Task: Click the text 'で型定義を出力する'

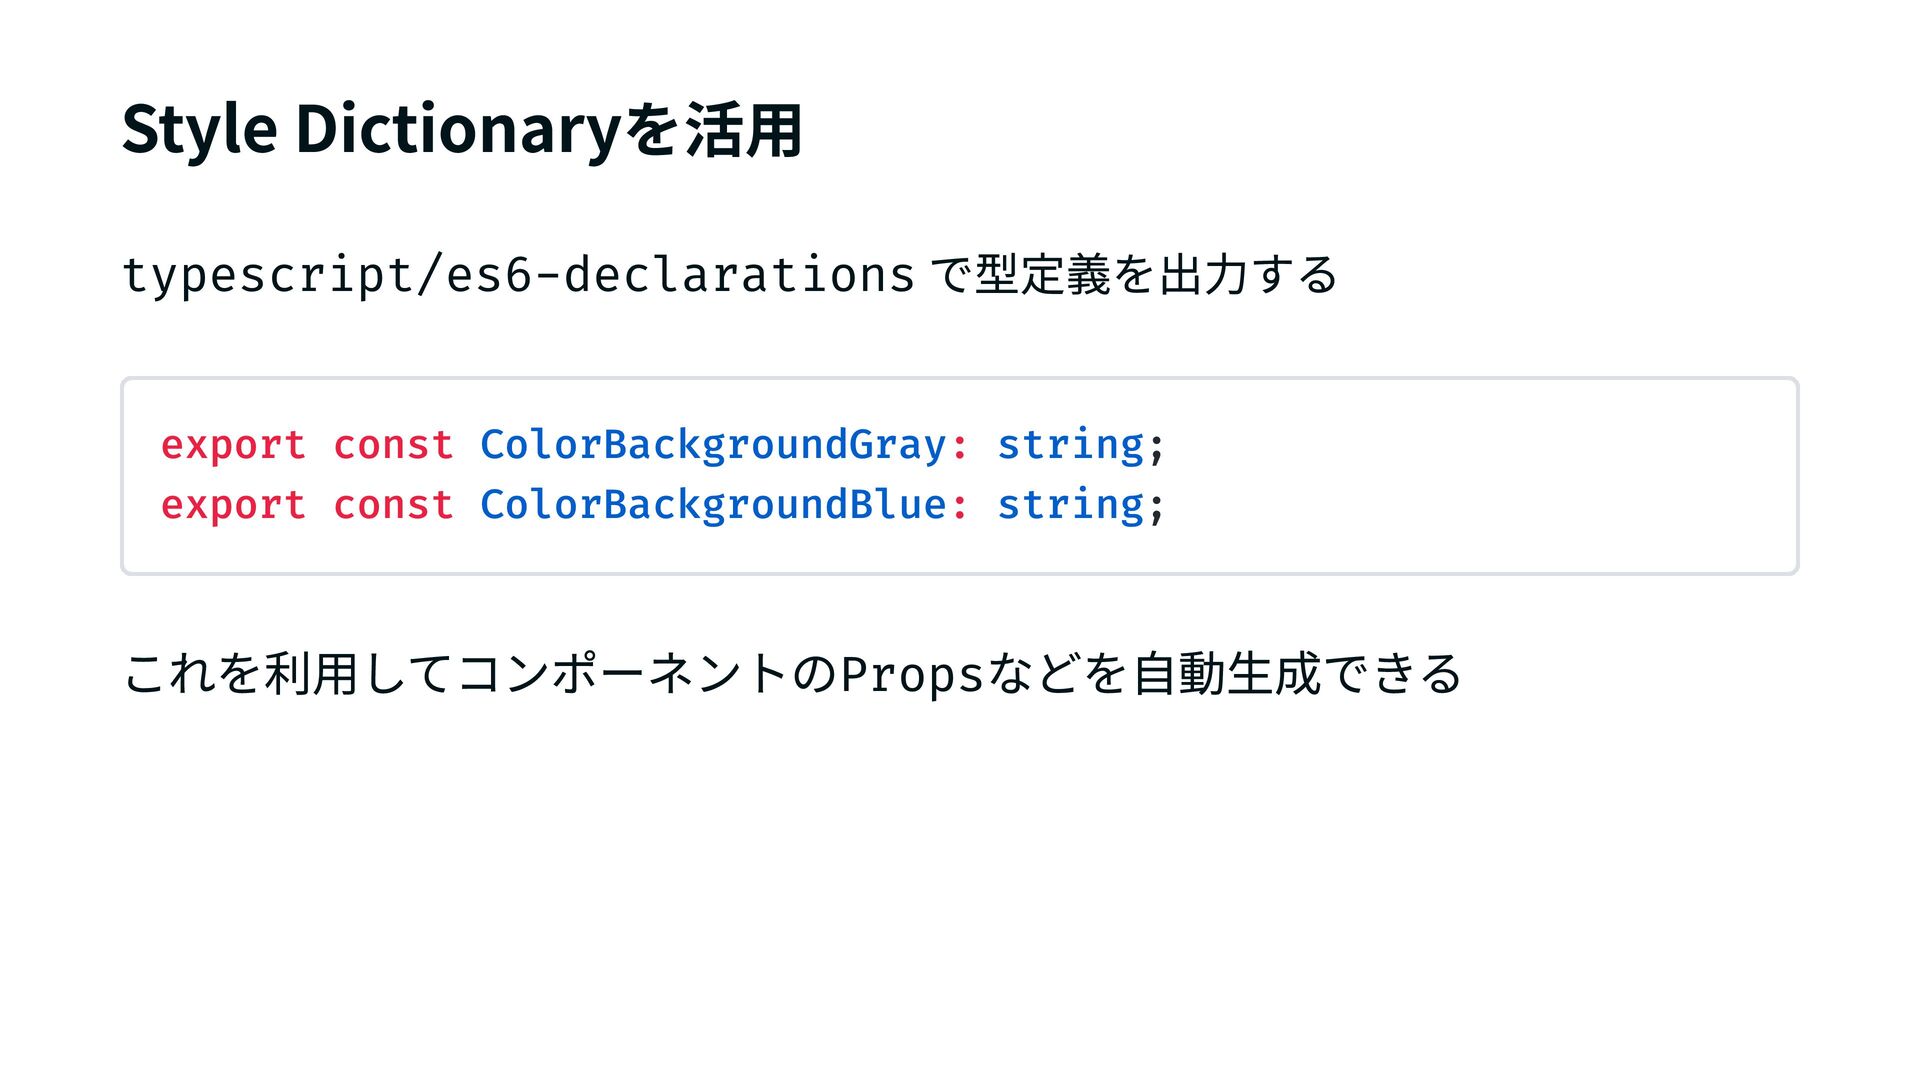Action: (x=1133, y=275)
